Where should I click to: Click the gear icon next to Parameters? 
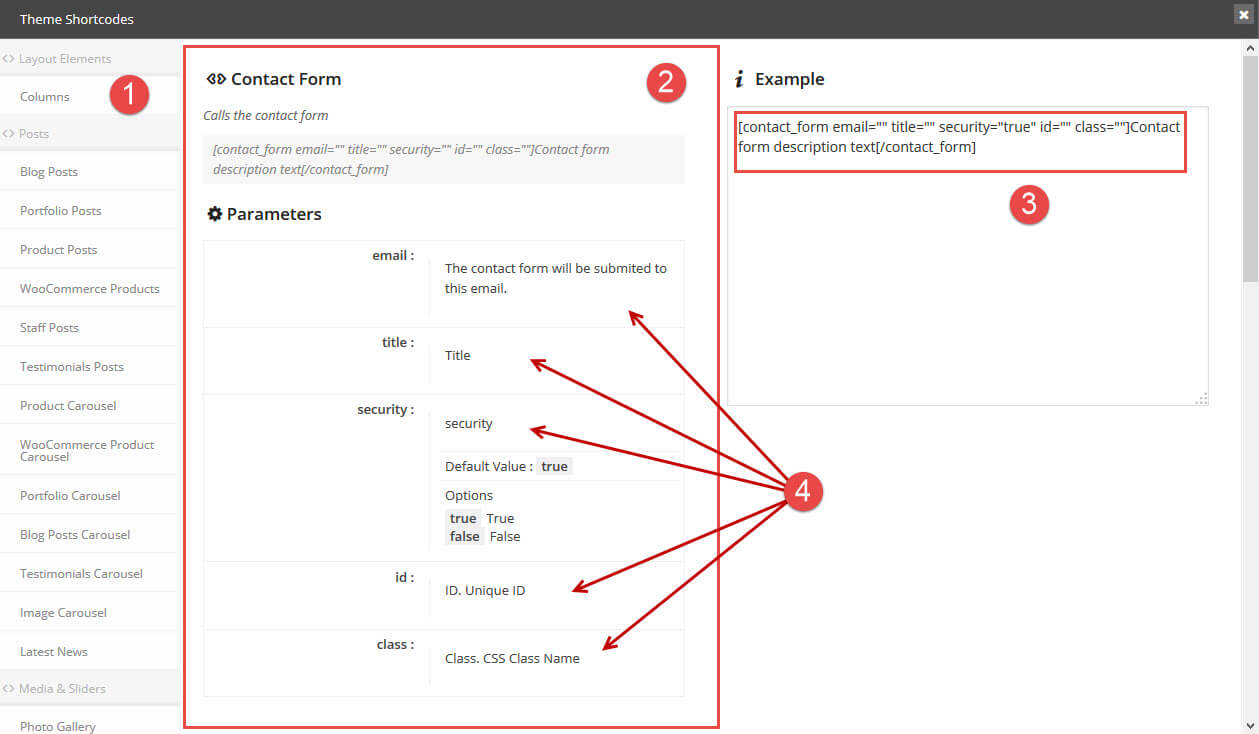pos(214,213)
